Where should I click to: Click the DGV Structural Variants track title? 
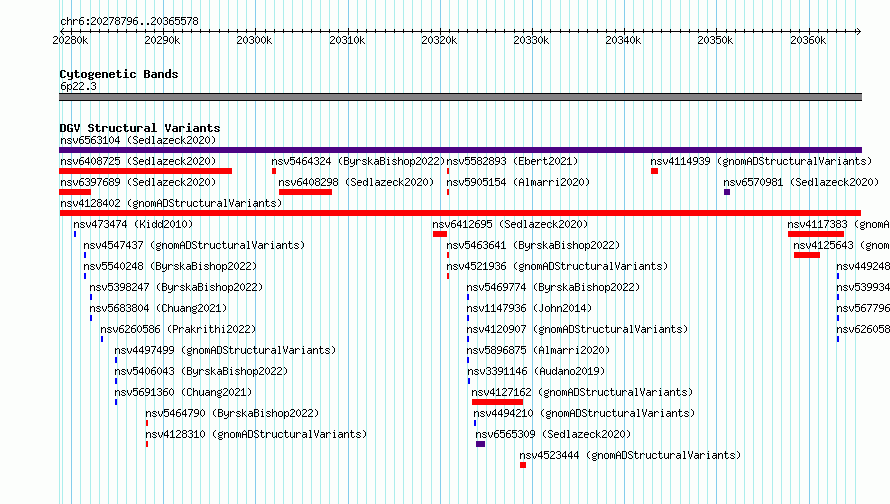point(140,128)
